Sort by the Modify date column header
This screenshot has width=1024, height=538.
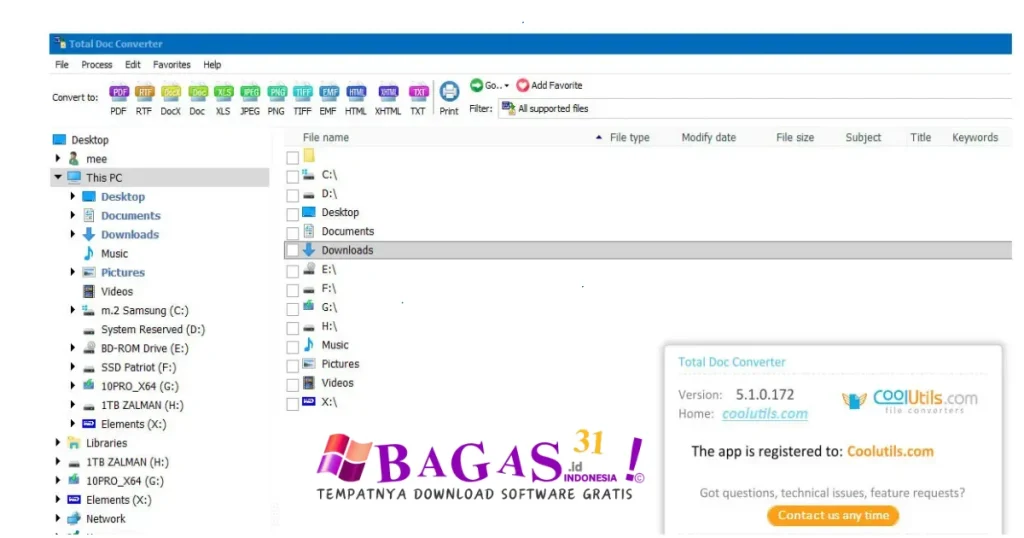click(709, 138)
